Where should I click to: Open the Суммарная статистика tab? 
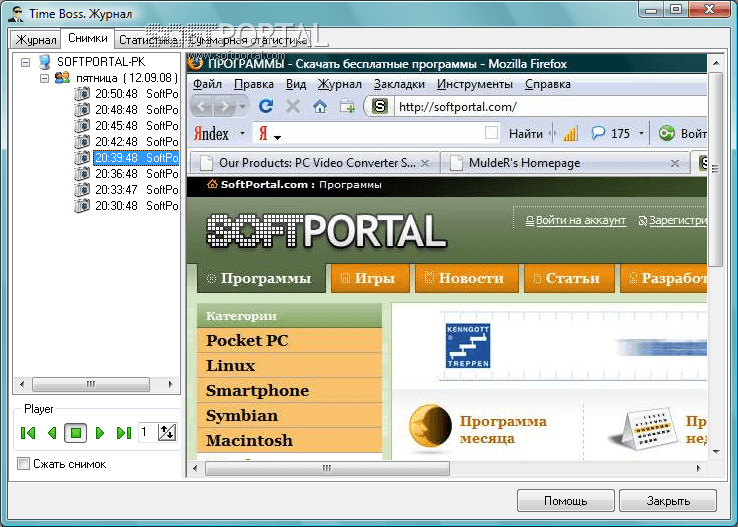tap(248, 40)
